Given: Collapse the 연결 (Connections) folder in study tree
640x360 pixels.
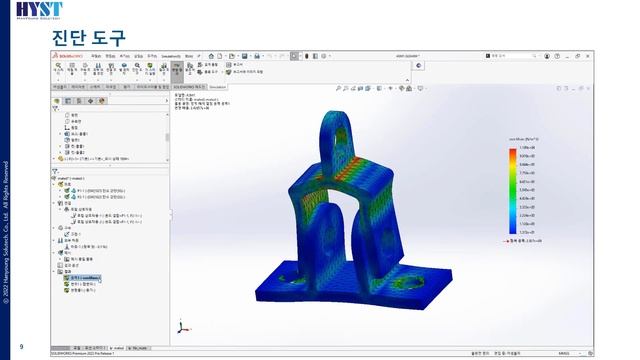Looking at the screenshot, I should (x=54, y=203).
